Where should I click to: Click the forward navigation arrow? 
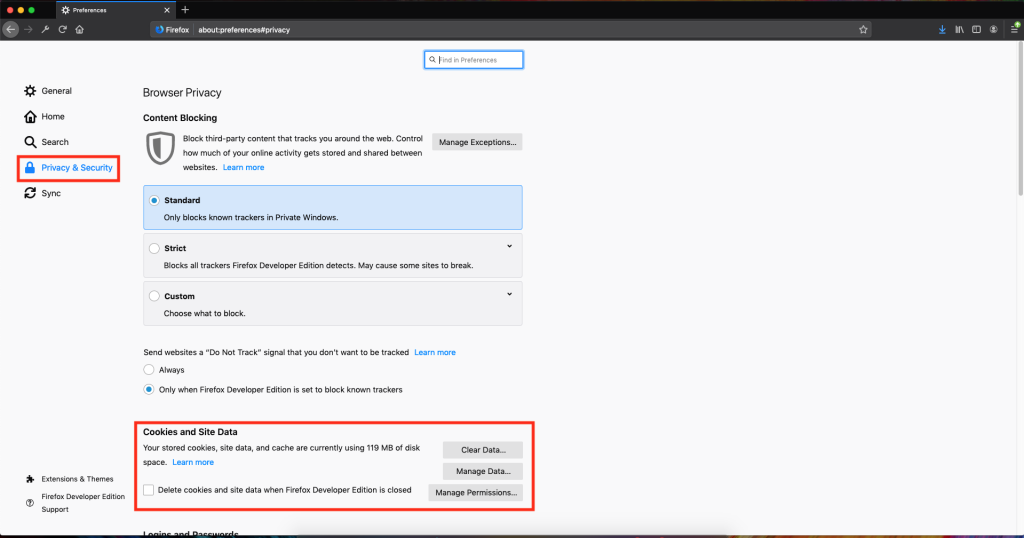coord(28,29)
